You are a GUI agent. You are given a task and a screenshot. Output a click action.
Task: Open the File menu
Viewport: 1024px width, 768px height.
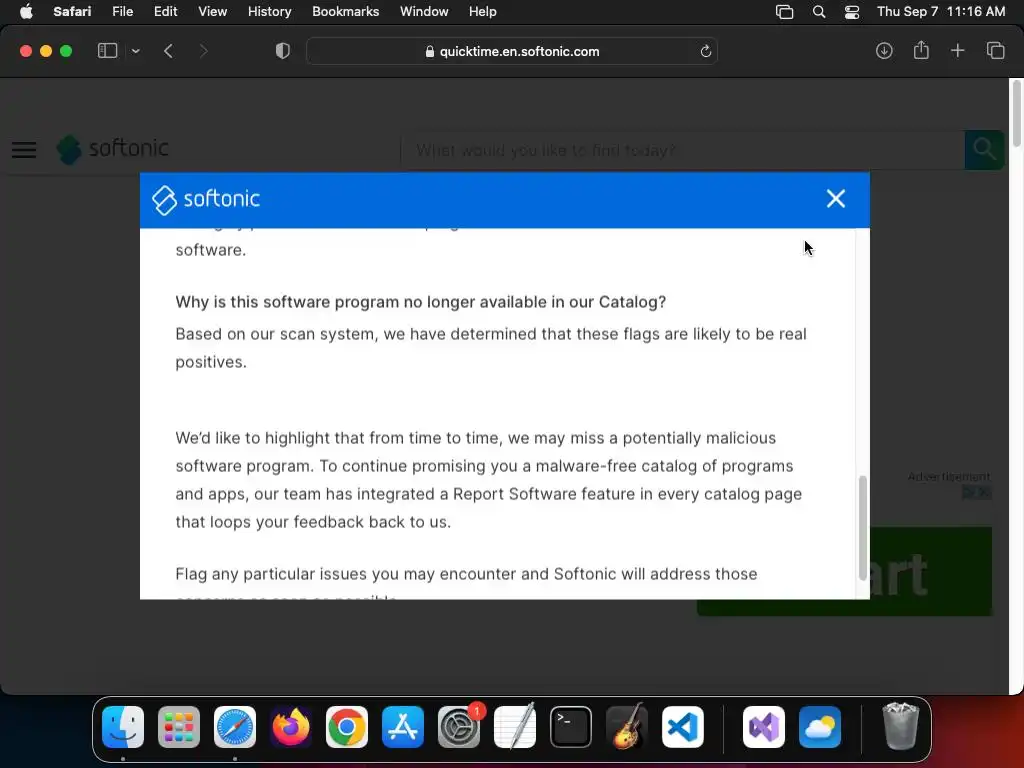122,12
